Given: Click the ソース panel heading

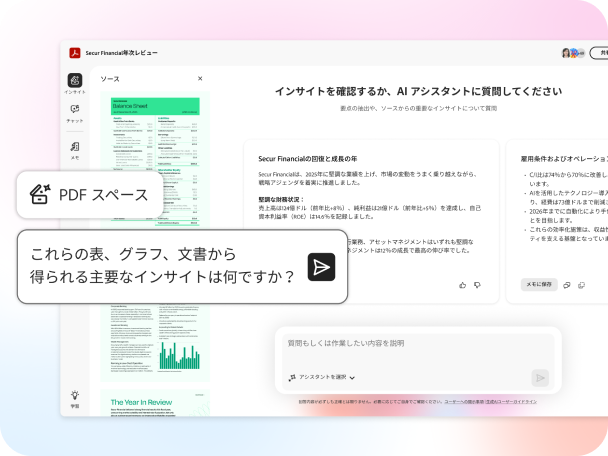Looking at the screenshot, I should click(110, 79).
